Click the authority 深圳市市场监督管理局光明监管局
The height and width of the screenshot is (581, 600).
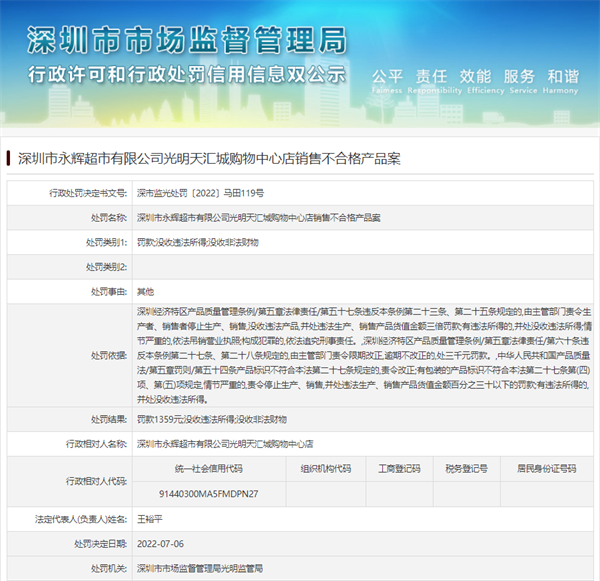pos(200,568)
